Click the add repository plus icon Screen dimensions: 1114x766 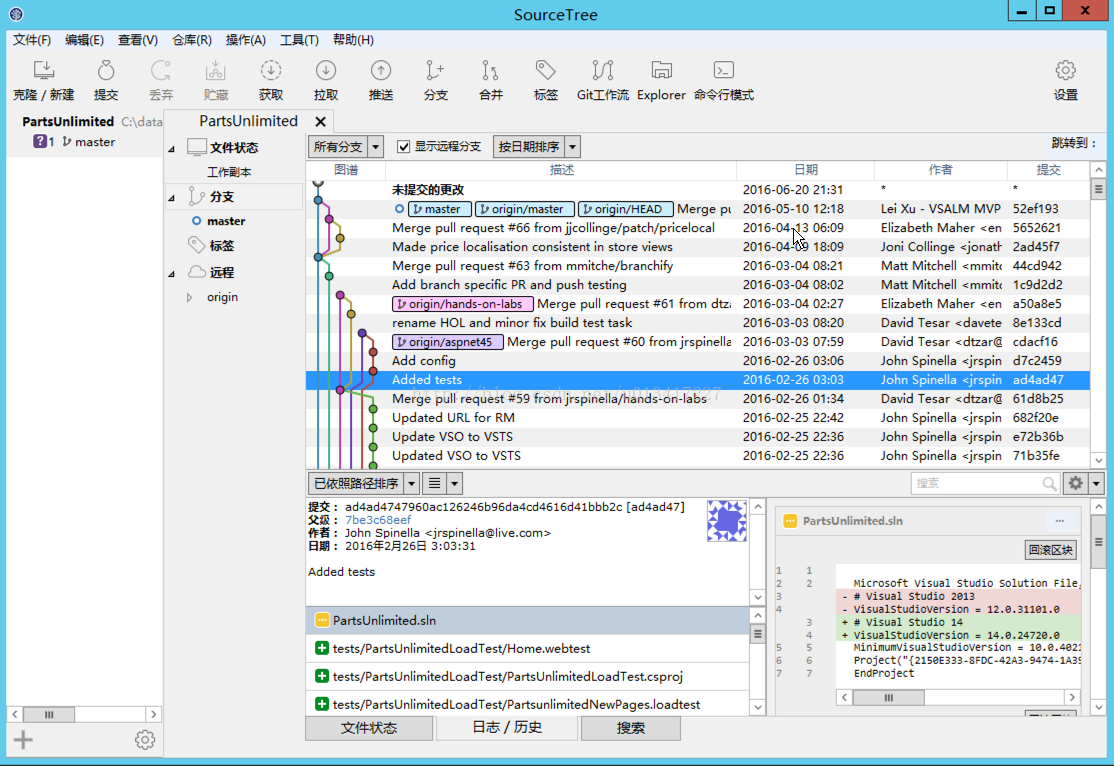[23, 740]
